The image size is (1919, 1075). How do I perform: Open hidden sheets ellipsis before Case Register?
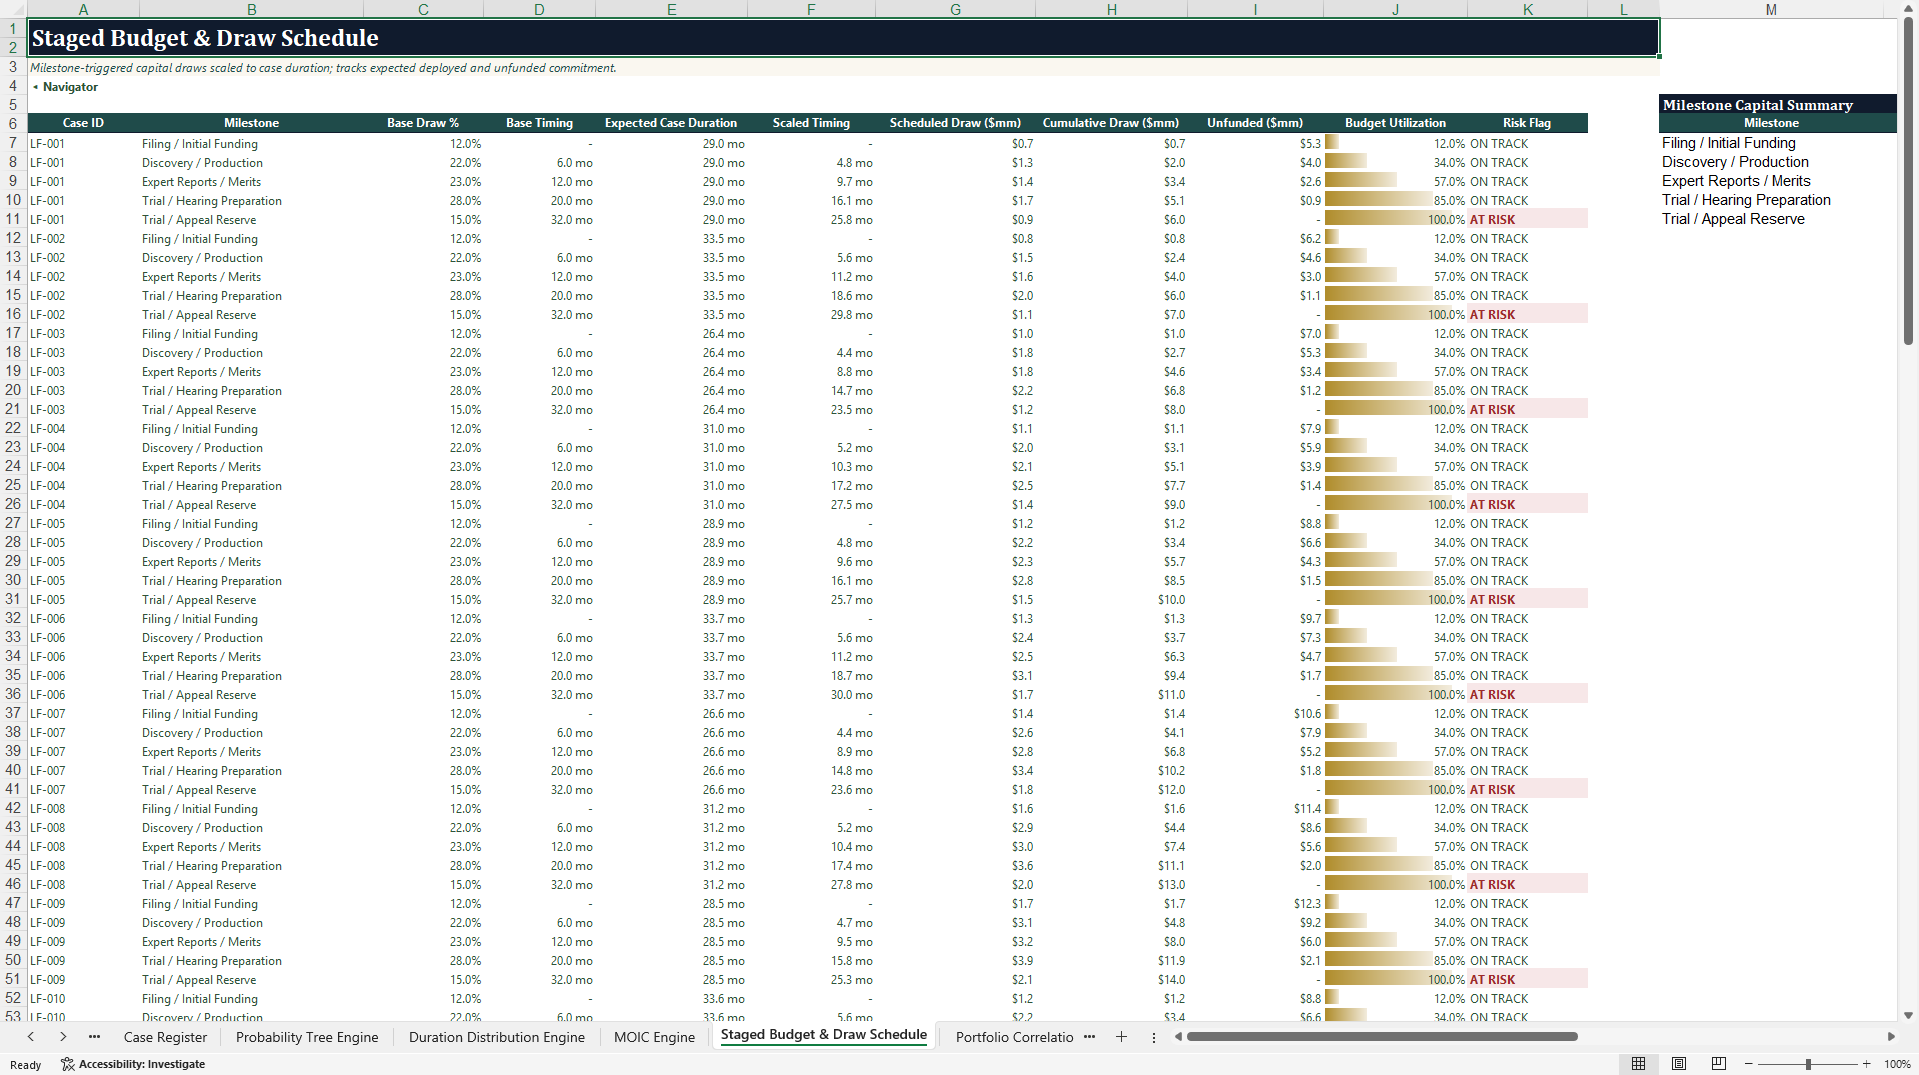click(94, 1037)
